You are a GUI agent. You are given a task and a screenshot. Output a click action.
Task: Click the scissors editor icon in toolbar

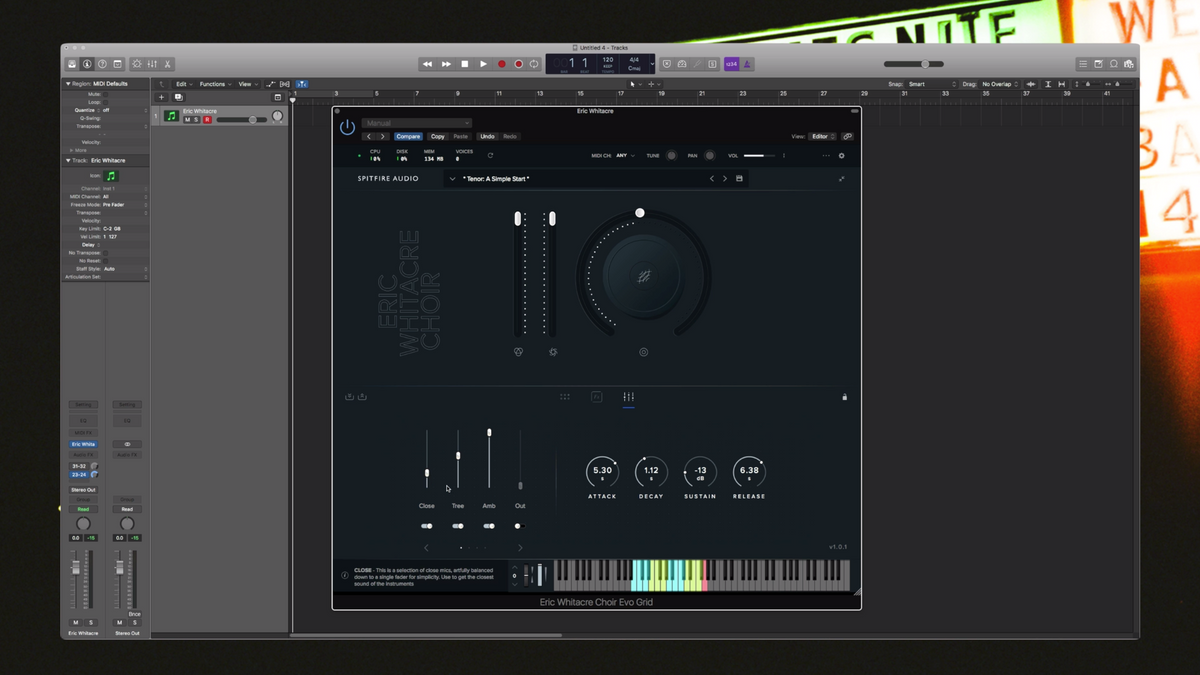coord(167,64)
